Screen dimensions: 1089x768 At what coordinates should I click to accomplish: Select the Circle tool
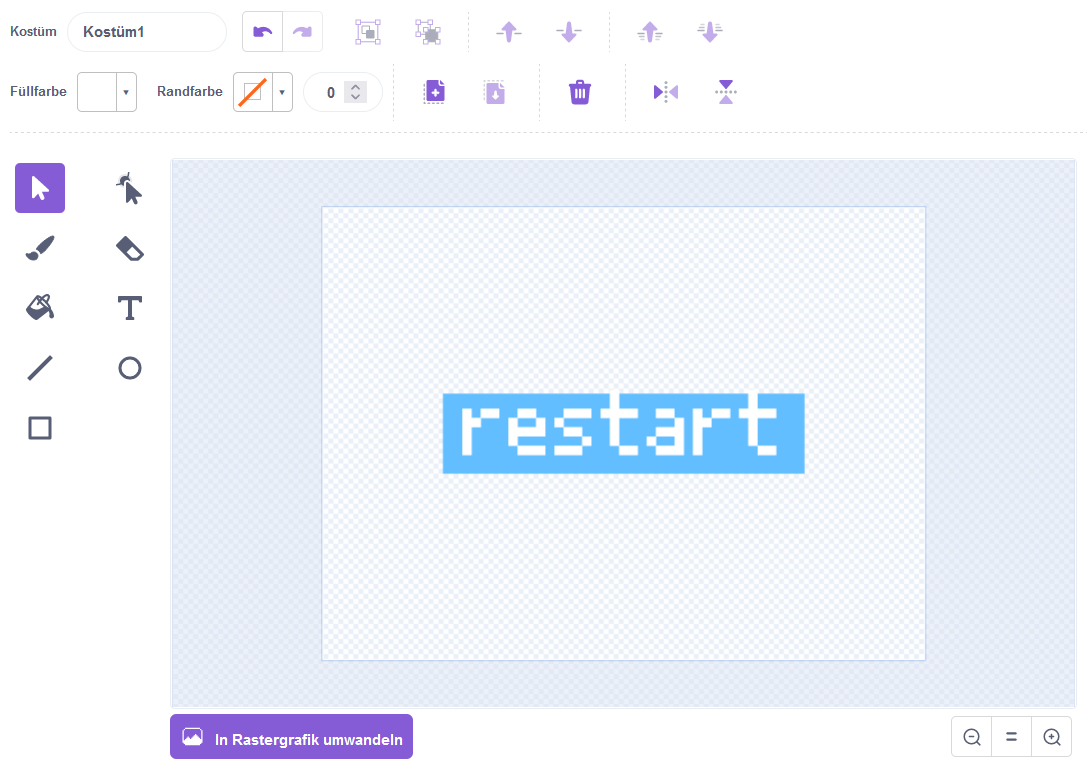click(x=129, y=368)
